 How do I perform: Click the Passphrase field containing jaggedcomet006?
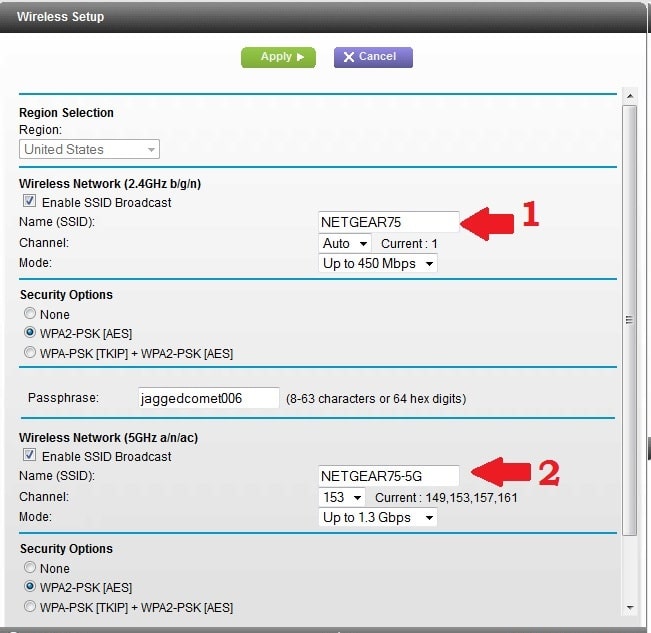(x=209, y=398)
